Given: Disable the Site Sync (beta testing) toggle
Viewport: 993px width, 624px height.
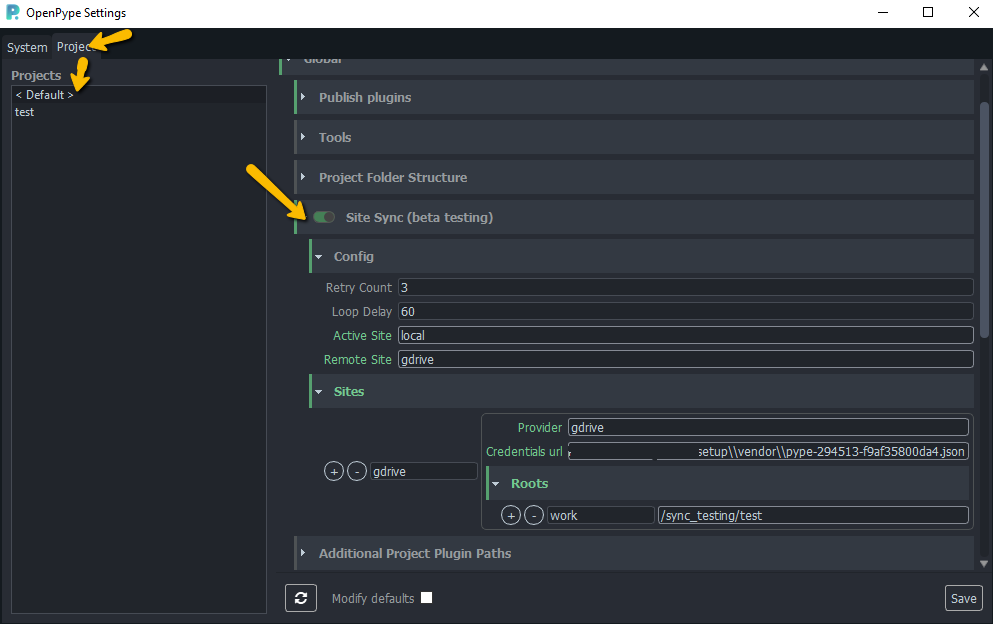Looking at the screenshot, I should pyautogui.click(x=324, y=217).
